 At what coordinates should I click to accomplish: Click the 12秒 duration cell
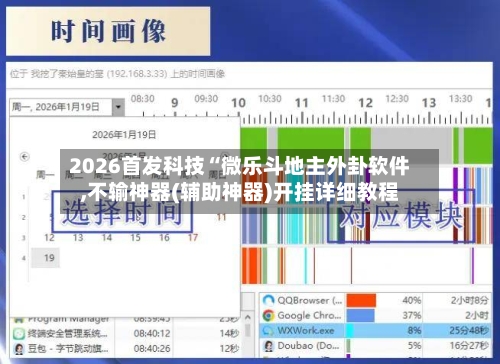(229, 348)
